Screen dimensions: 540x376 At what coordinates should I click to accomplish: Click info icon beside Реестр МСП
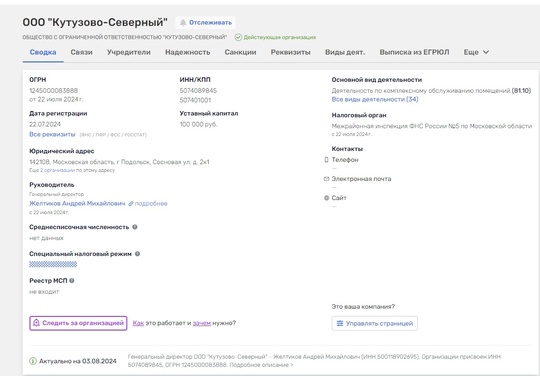coord(72,281)
